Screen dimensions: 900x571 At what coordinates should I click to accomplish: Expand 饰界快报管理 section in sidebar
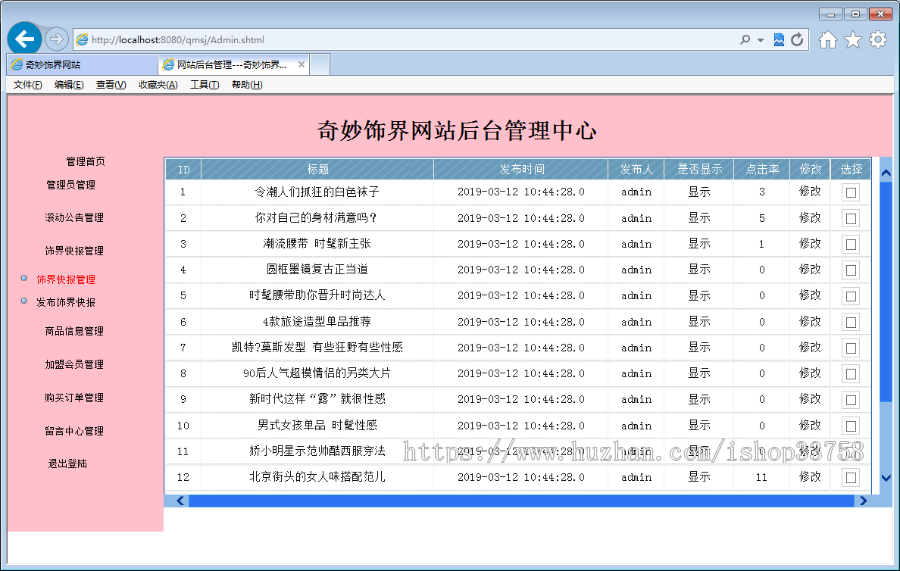click(x=74, y=251)
